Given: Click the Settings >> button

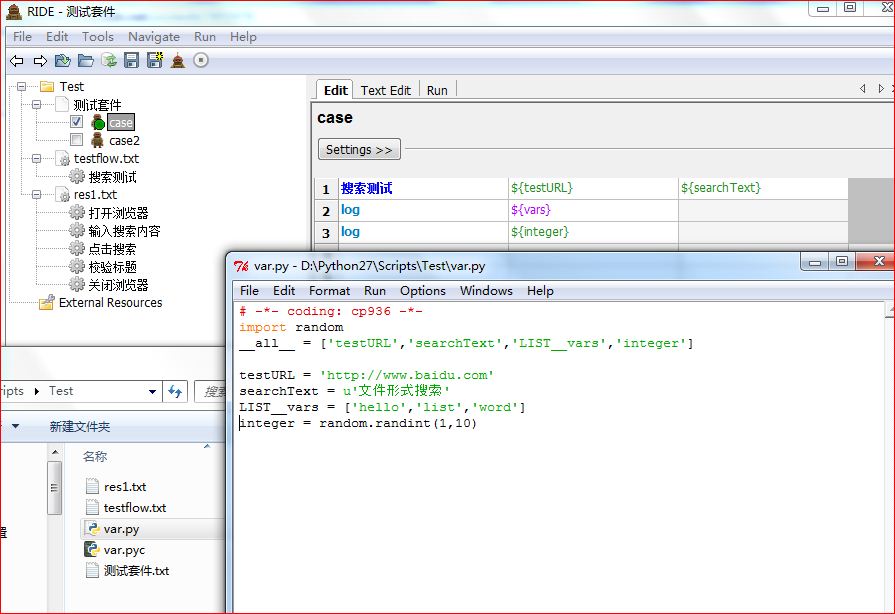Looking at the screenshot, I should click(359, 150).
